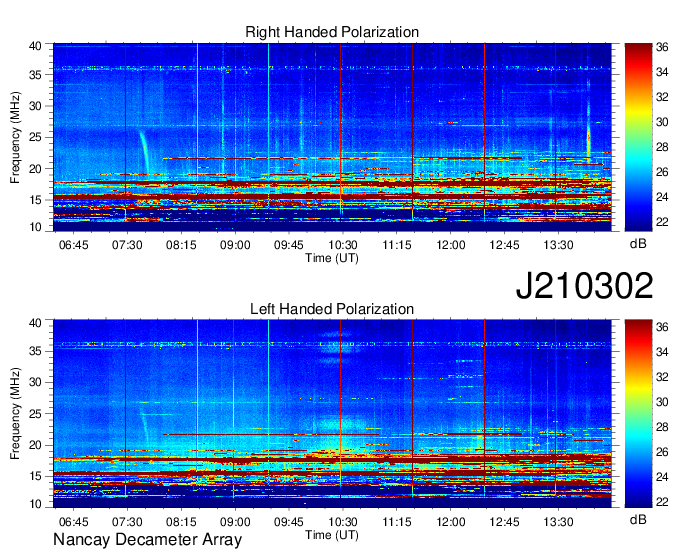Click the "22" value on upper colorbar
The image size is (680, 552).
pos(662,222)
